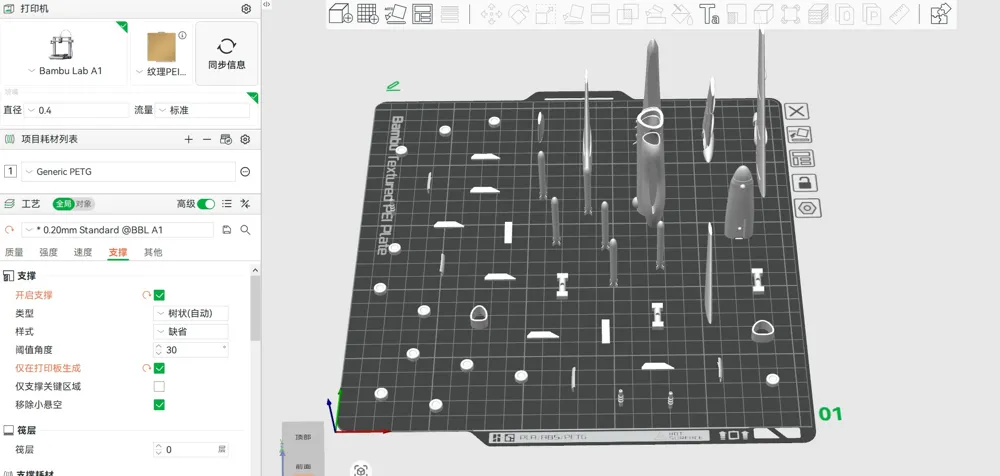Click the 阈值角度 30 input field
The width and height of the screenshot is (1000, 476).
(191, 350)
